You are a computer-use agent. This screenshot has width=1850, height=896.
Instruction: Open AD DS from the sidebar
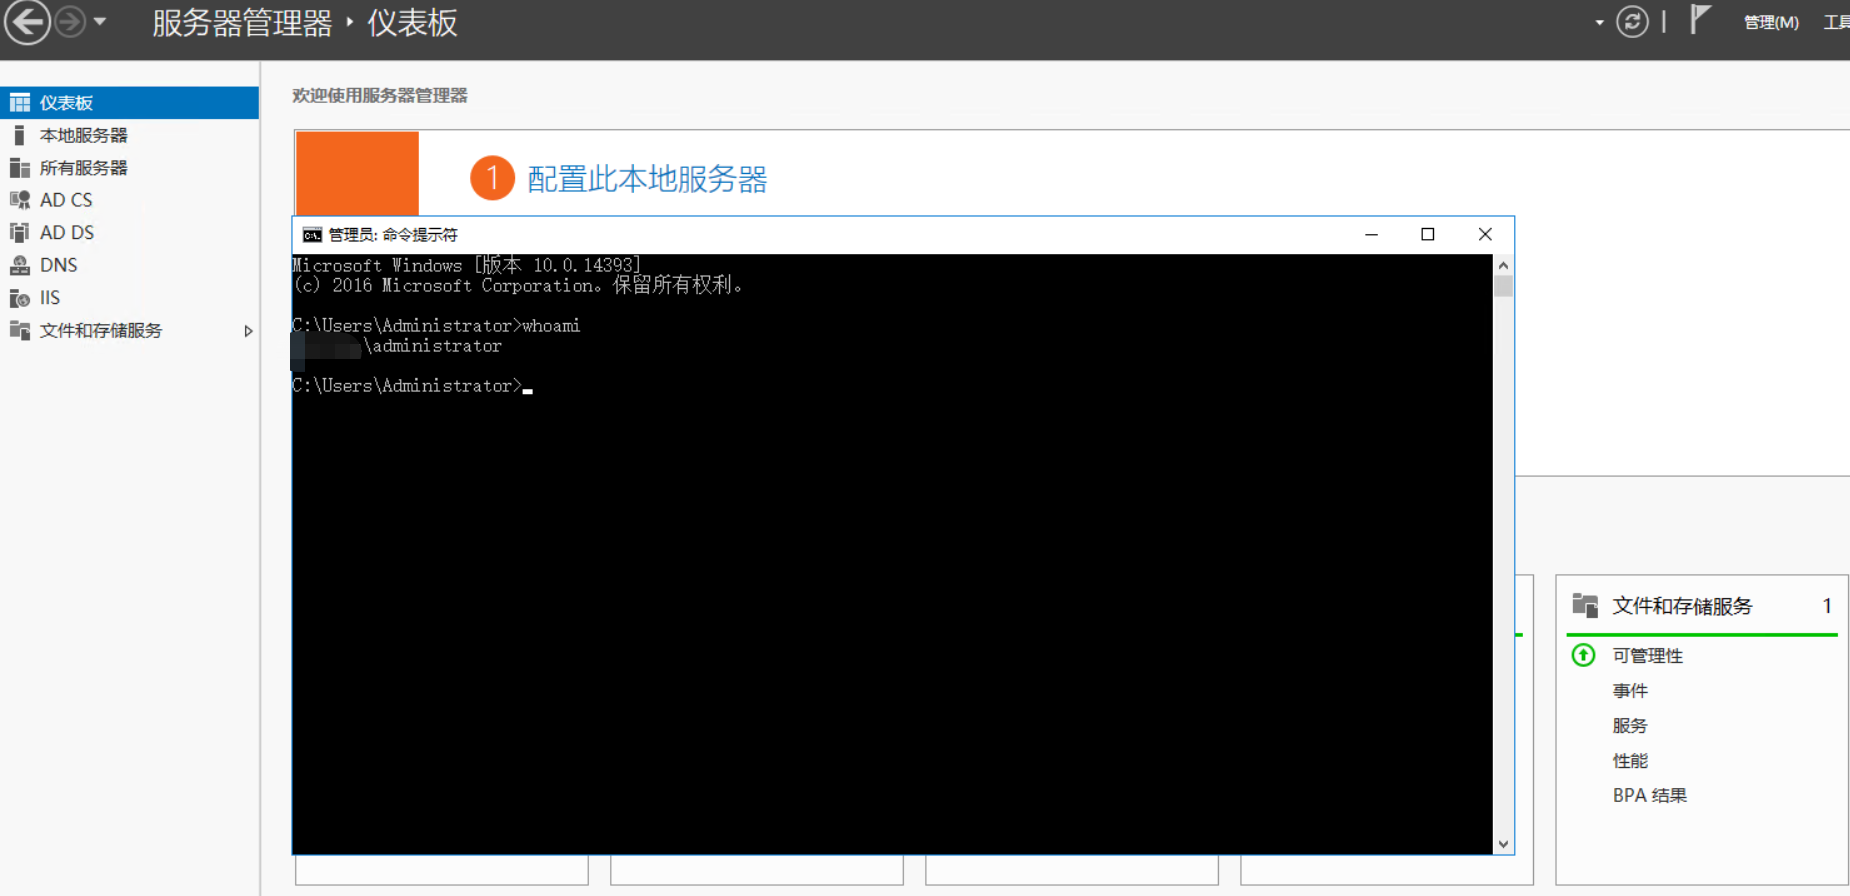67,232
